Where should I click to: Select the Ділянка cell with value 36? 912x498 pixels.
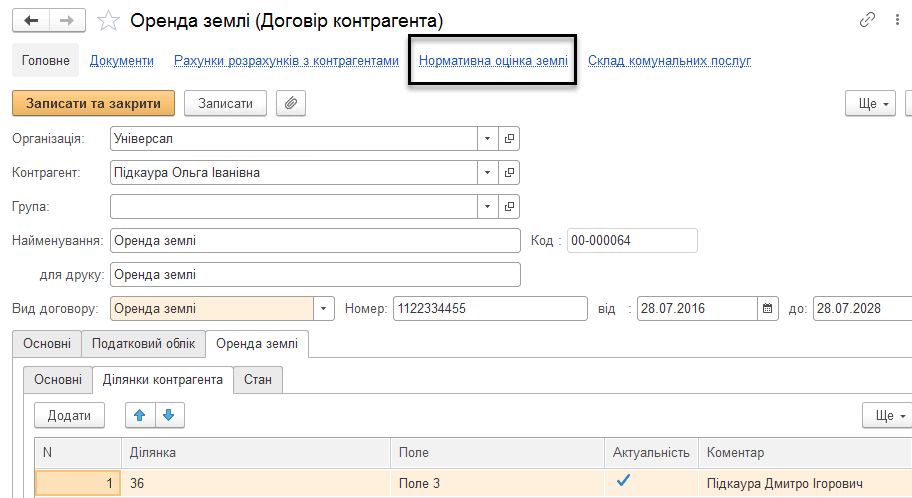click(256, 483)
